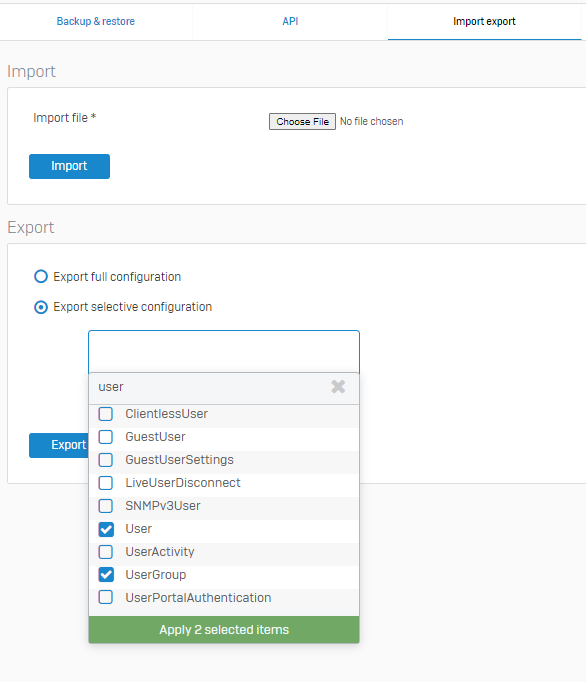Switch to Backup & restore tab

(96, 21)
